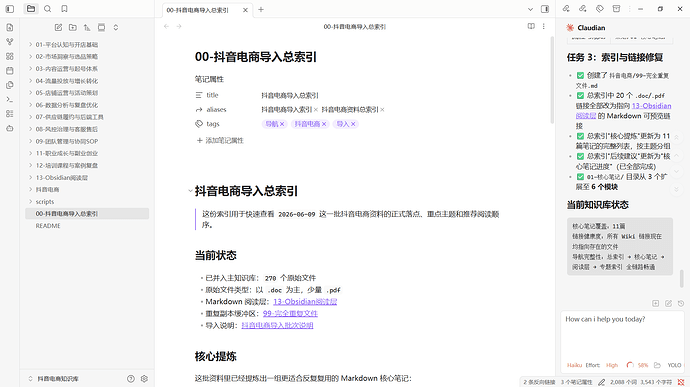This screenshot has height=387, width=690.
Task: Open the canvas ribbon icon
Action: 10,56
